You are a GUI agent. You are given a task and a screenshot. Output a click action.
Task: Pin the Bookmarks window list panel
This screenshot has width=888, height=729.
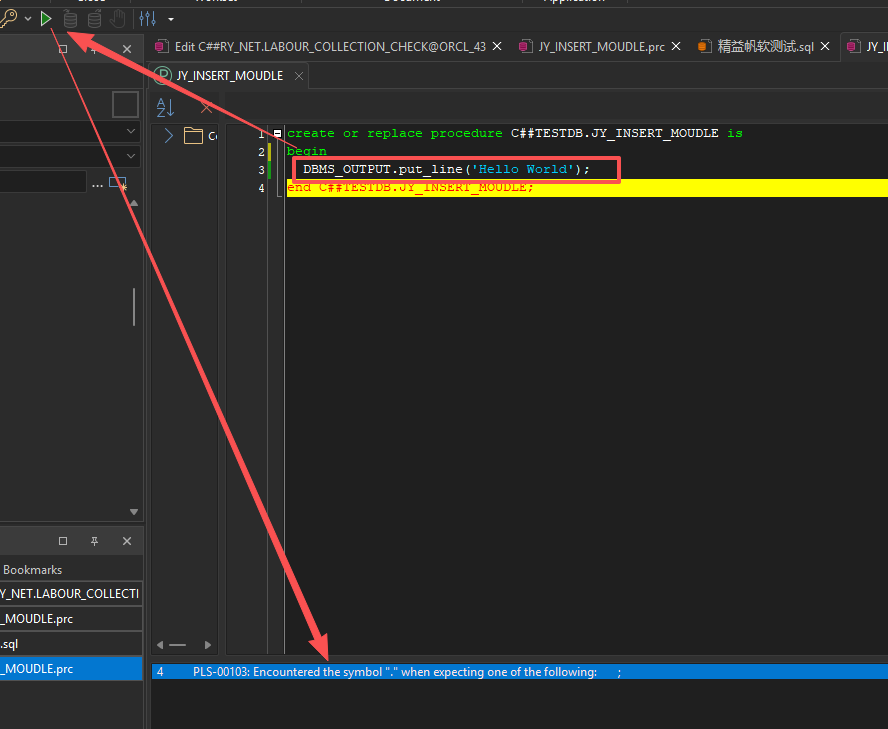[95, 542]
